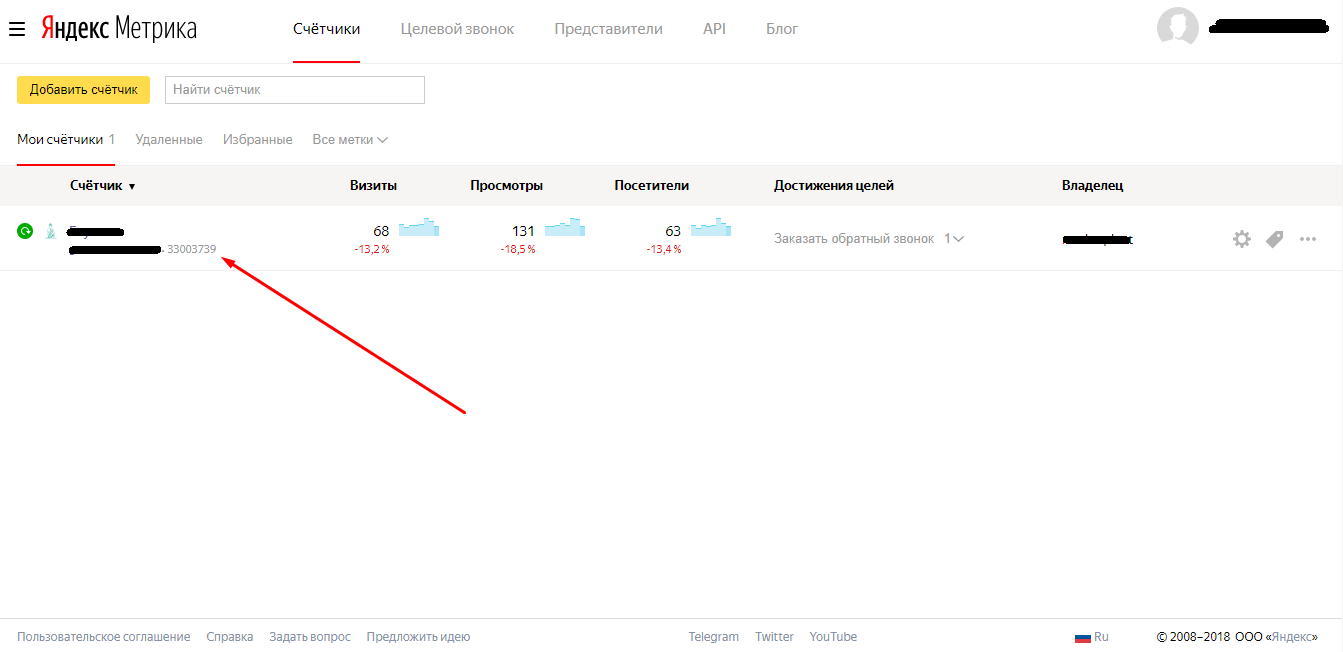Switch to Целевой звонок tab
The image size is (1343, 652).
coord(457,29)
